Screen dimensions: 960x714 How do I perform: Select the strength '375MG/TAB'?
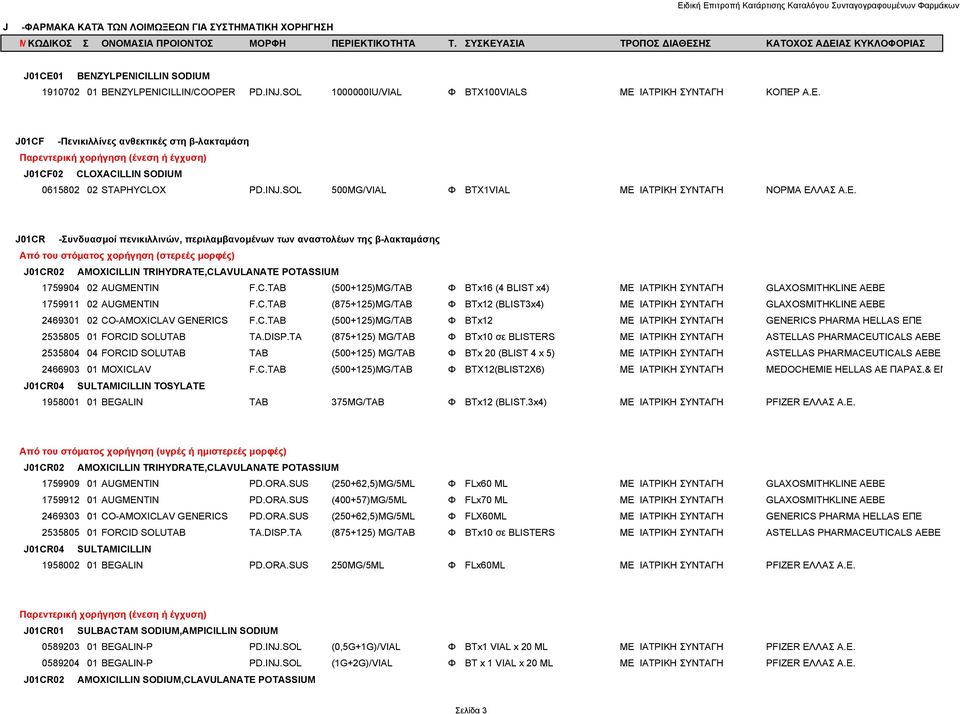(358, 402)
